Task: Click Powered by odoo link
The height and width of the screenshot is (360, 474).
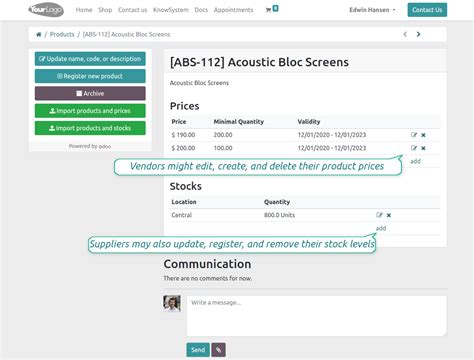Action: point(90,146)
